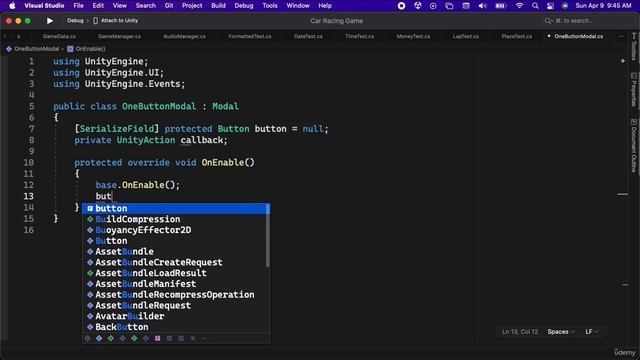Choose the AssetBundleCreateRequest completion
Screen dimensions: 640x360
[x=176, y=262]
